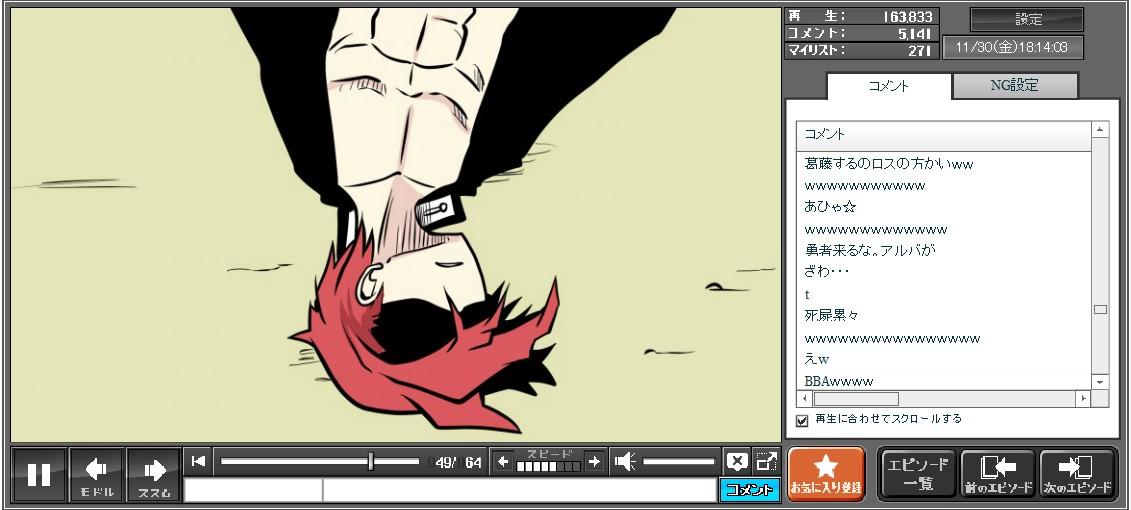
Task: Switch to the NG設定 tab
Action: [x=1014, y=86]
